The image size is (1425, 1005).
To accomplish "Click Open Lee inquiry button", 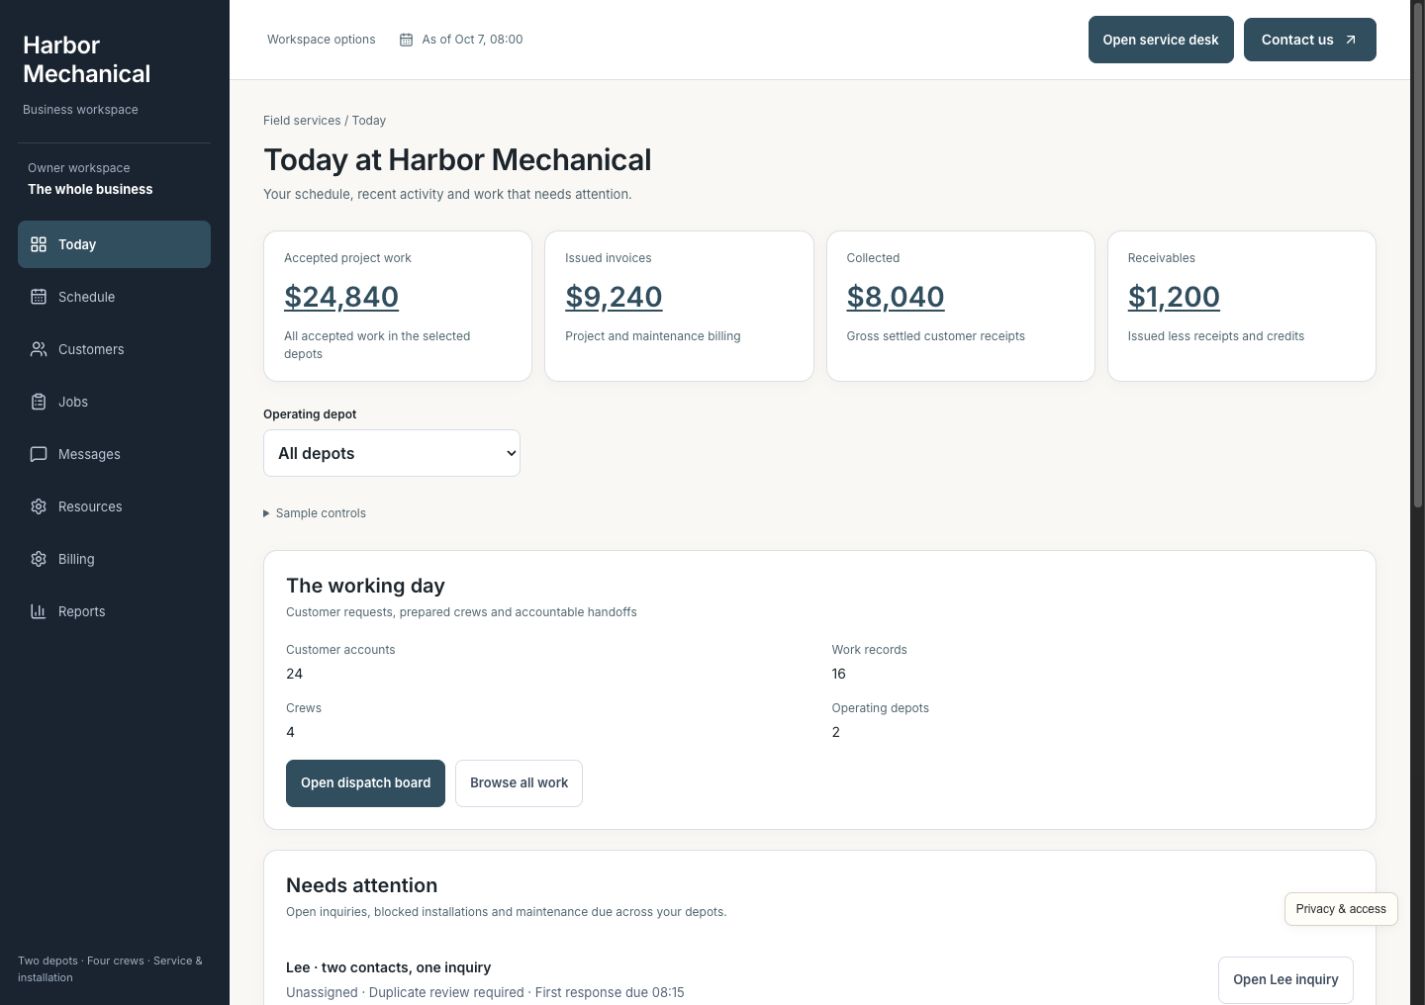I will click(1285, 980).
